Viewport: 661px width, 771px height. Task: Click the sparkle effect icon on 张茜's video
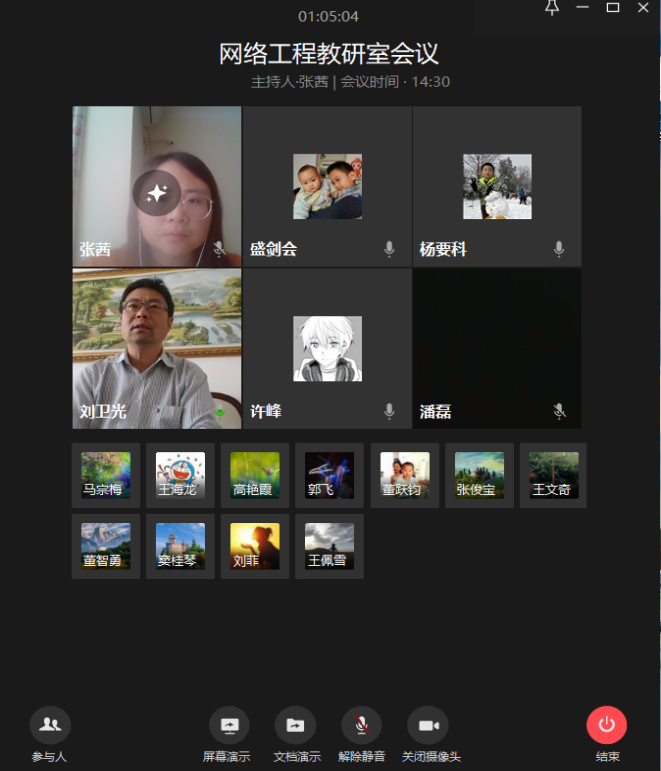(157, 194)
